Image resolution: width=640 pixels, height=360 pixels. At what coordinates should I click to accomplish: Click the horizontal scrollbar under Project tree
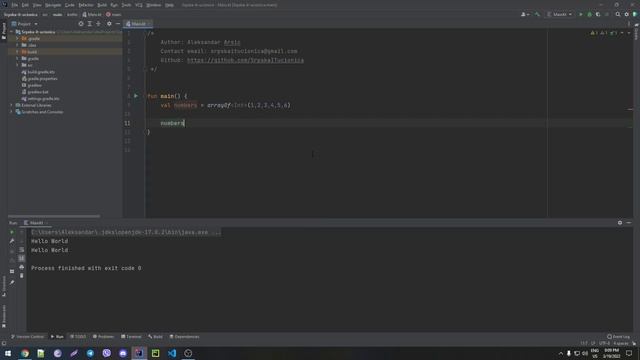(x=54, y=216)
